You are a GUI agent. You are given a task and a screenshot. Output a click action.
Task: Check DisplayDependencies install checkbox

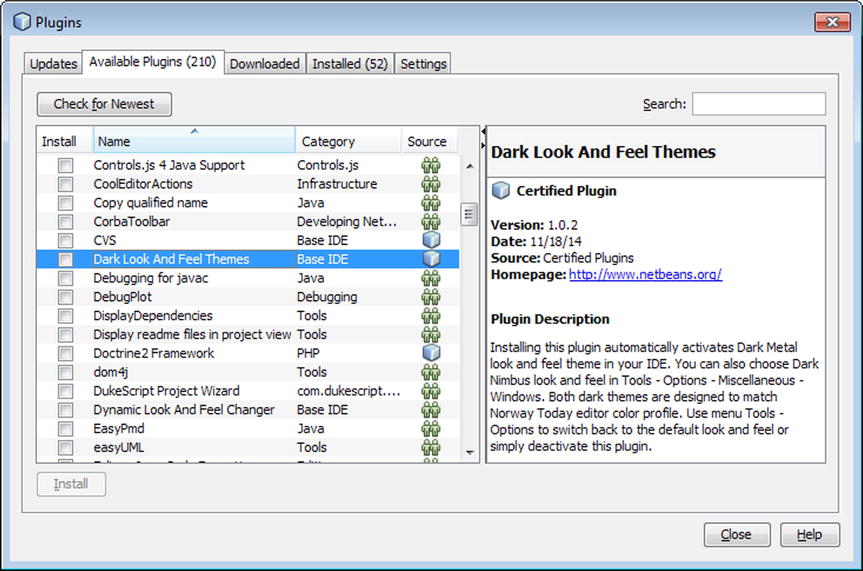click(x=65, y=316)
